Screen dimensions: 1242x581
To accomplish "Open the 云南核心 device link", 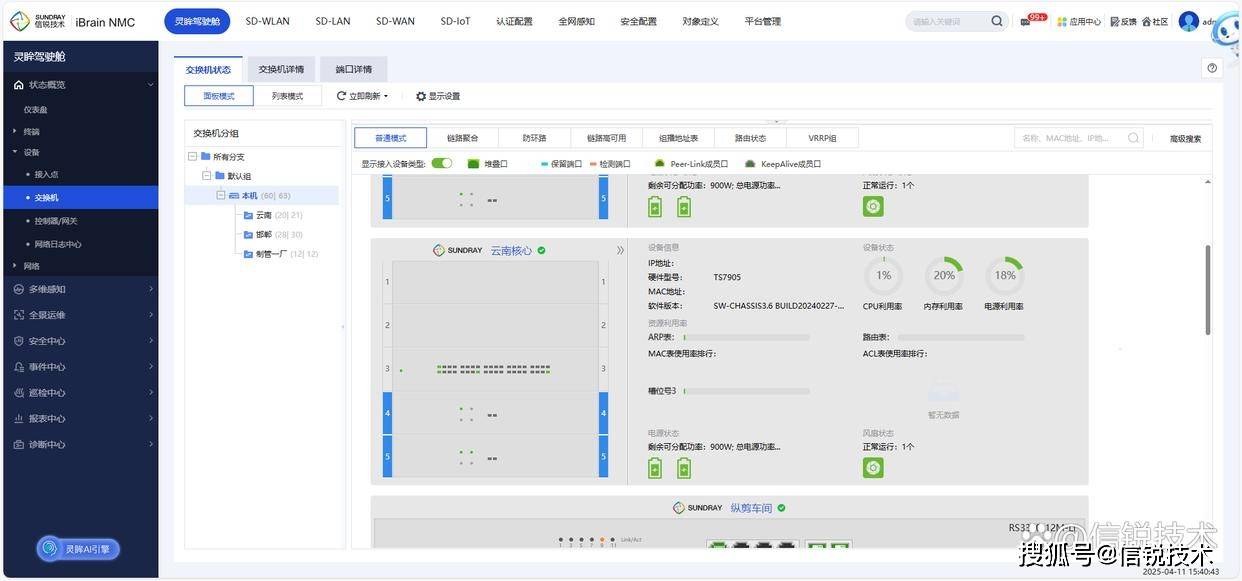I will tap(511, 251).
